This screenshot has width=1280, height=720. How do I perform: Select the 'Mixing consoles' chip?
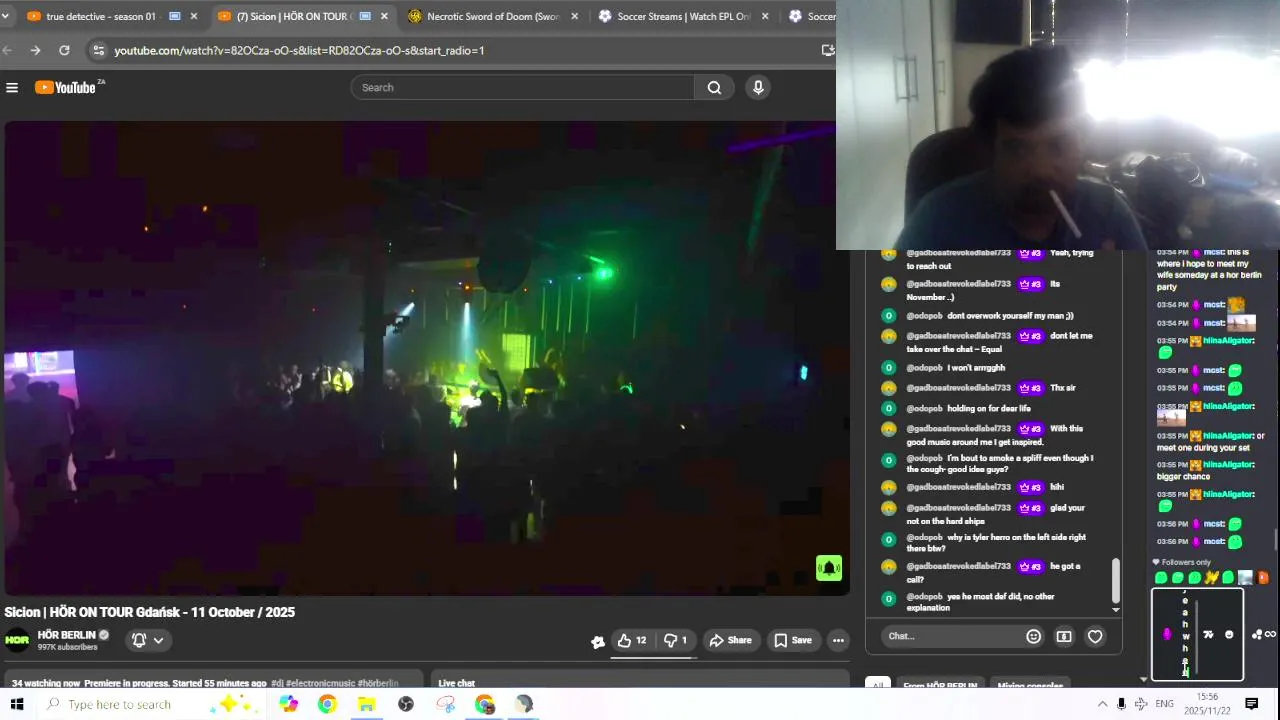[1030, 686]
